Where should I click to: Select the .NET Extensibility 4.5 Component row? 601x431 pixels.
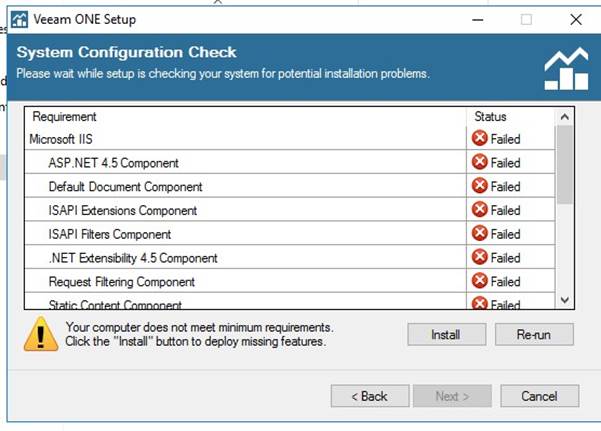290,258
